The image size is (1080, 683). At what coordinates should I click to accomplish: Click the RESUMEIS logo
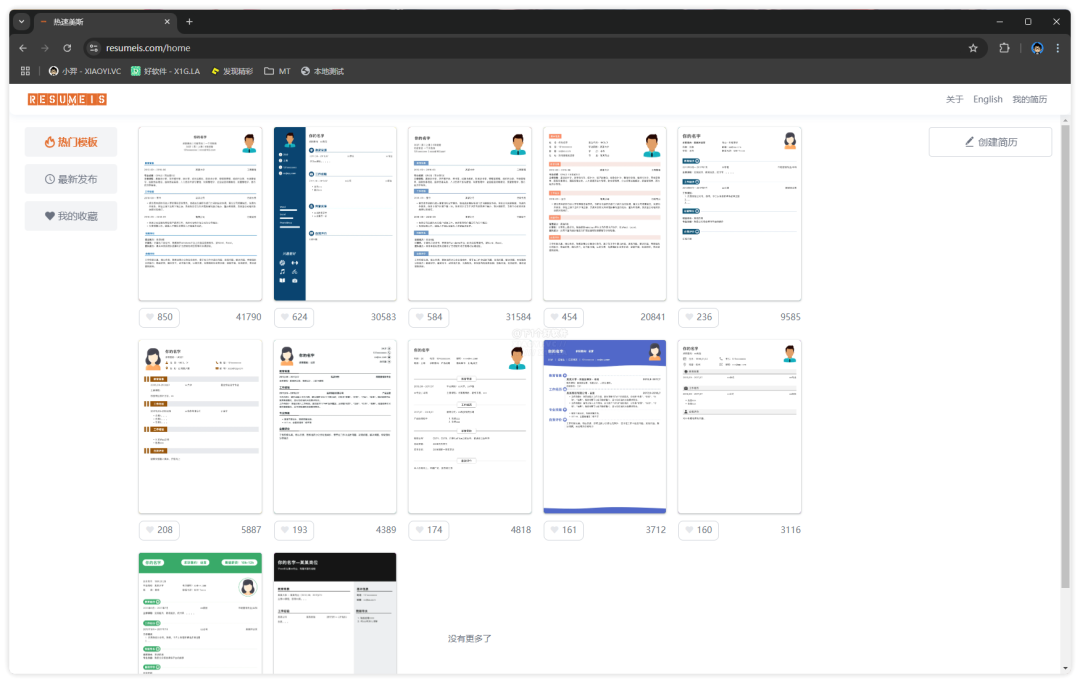point(67,99)
